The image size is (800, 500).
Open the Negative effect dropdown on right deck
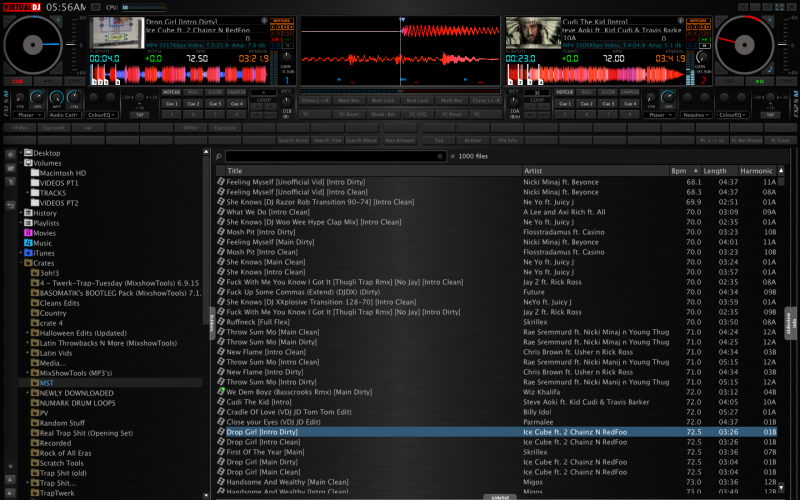[x=695, y=115]
